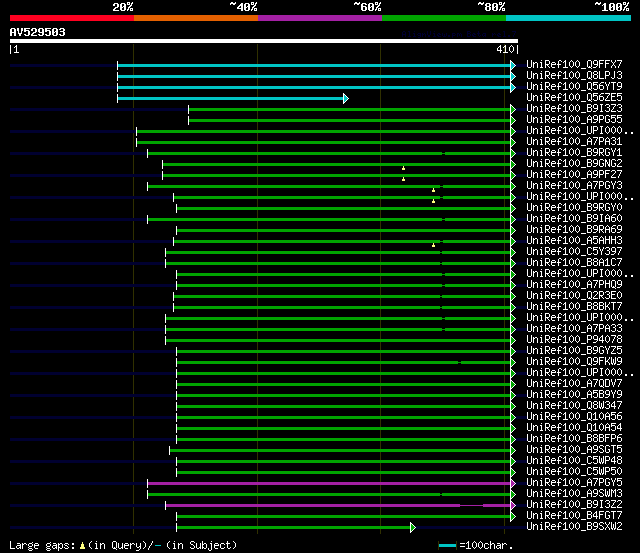640x553 pixels.
Task: Click the cyan alignment bar for Q56YT9
Action: click(x=314, y=87)
